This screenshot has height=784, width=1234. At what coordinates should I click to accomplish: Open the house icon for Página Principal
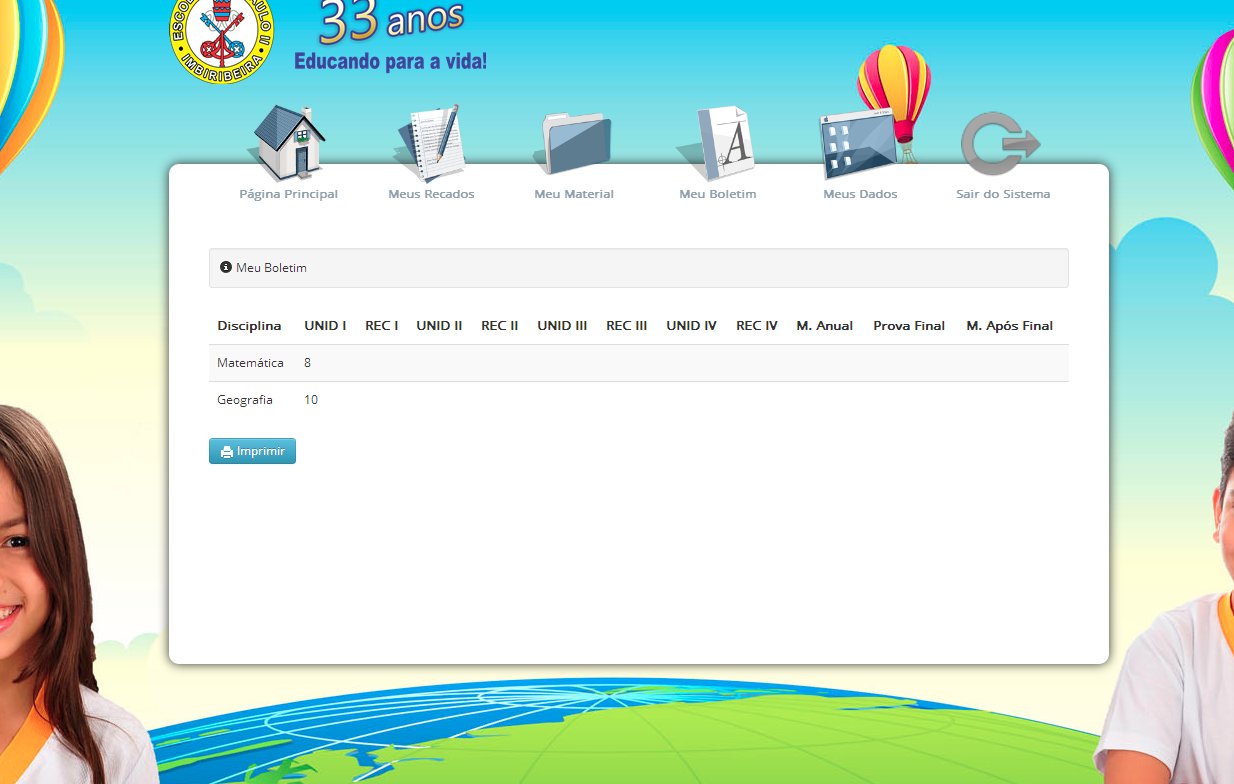click(x=289, y=142)
